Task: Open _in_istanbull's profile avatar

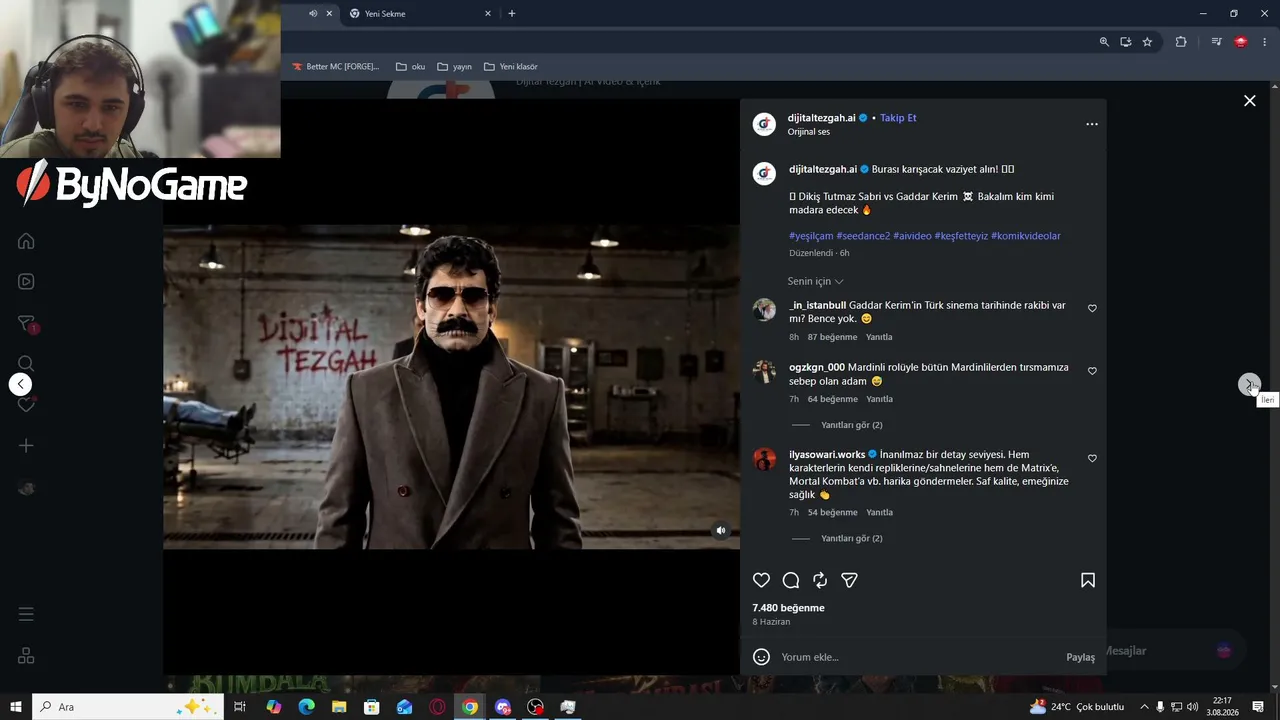Action: [x=764, y=309]
